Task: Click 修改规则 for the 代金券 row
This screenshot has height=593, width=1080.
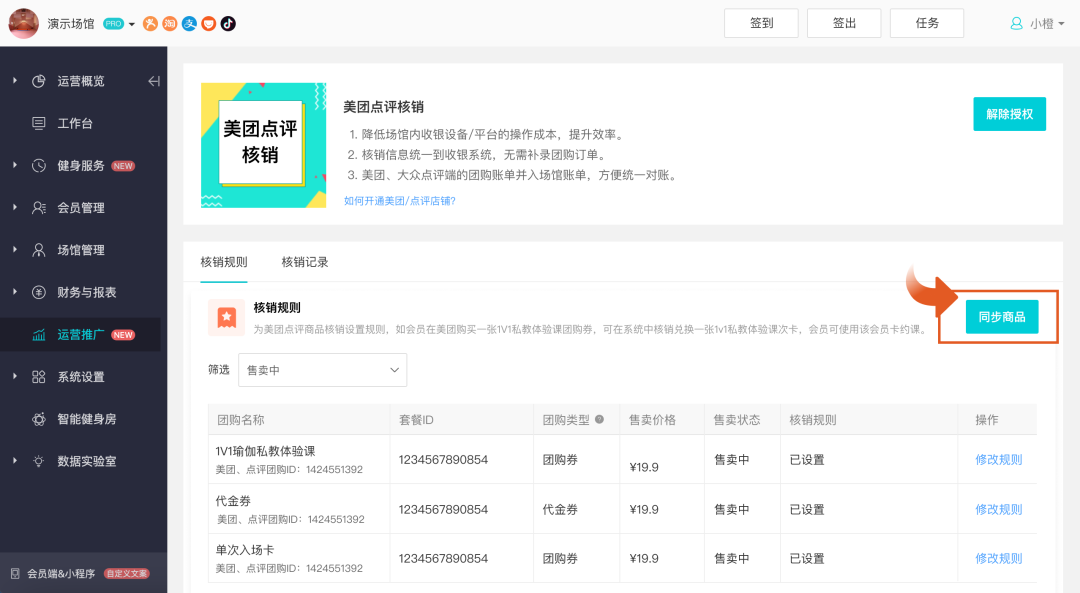Action: click(998, 509)
